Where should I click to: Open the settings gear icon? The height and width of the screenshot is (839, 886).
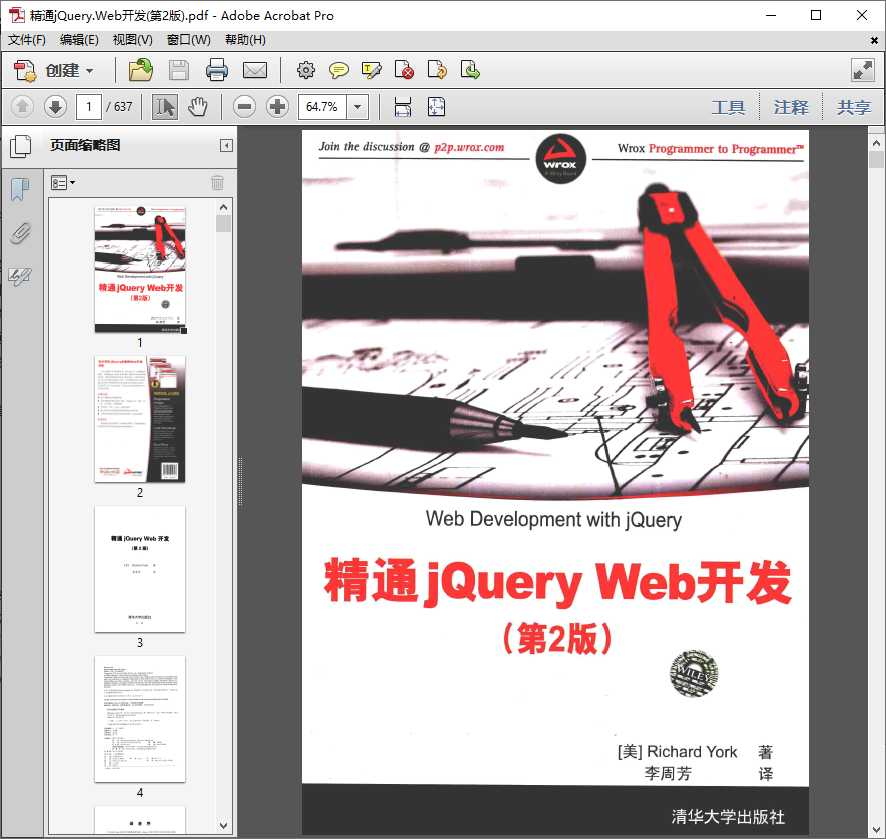point(306,70)
